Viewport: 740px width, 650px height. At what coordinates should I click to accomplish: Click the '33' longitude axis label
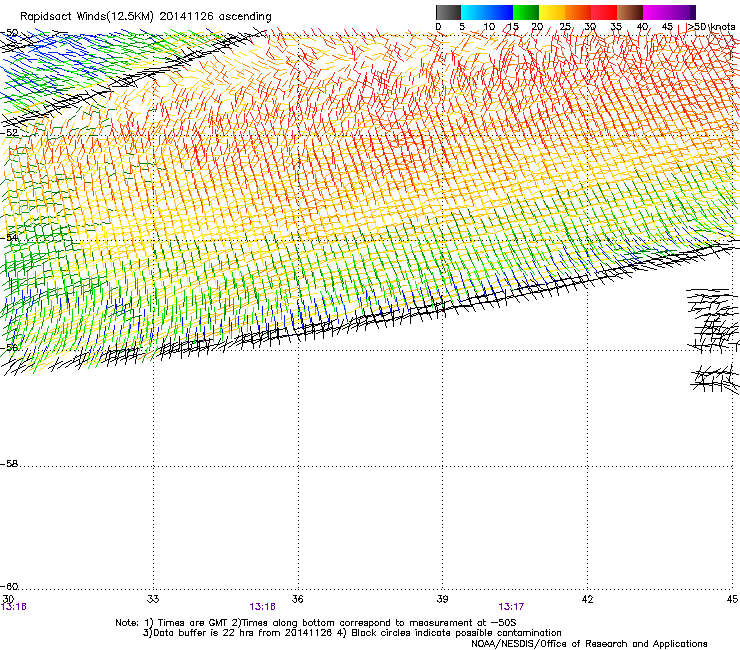153,599
